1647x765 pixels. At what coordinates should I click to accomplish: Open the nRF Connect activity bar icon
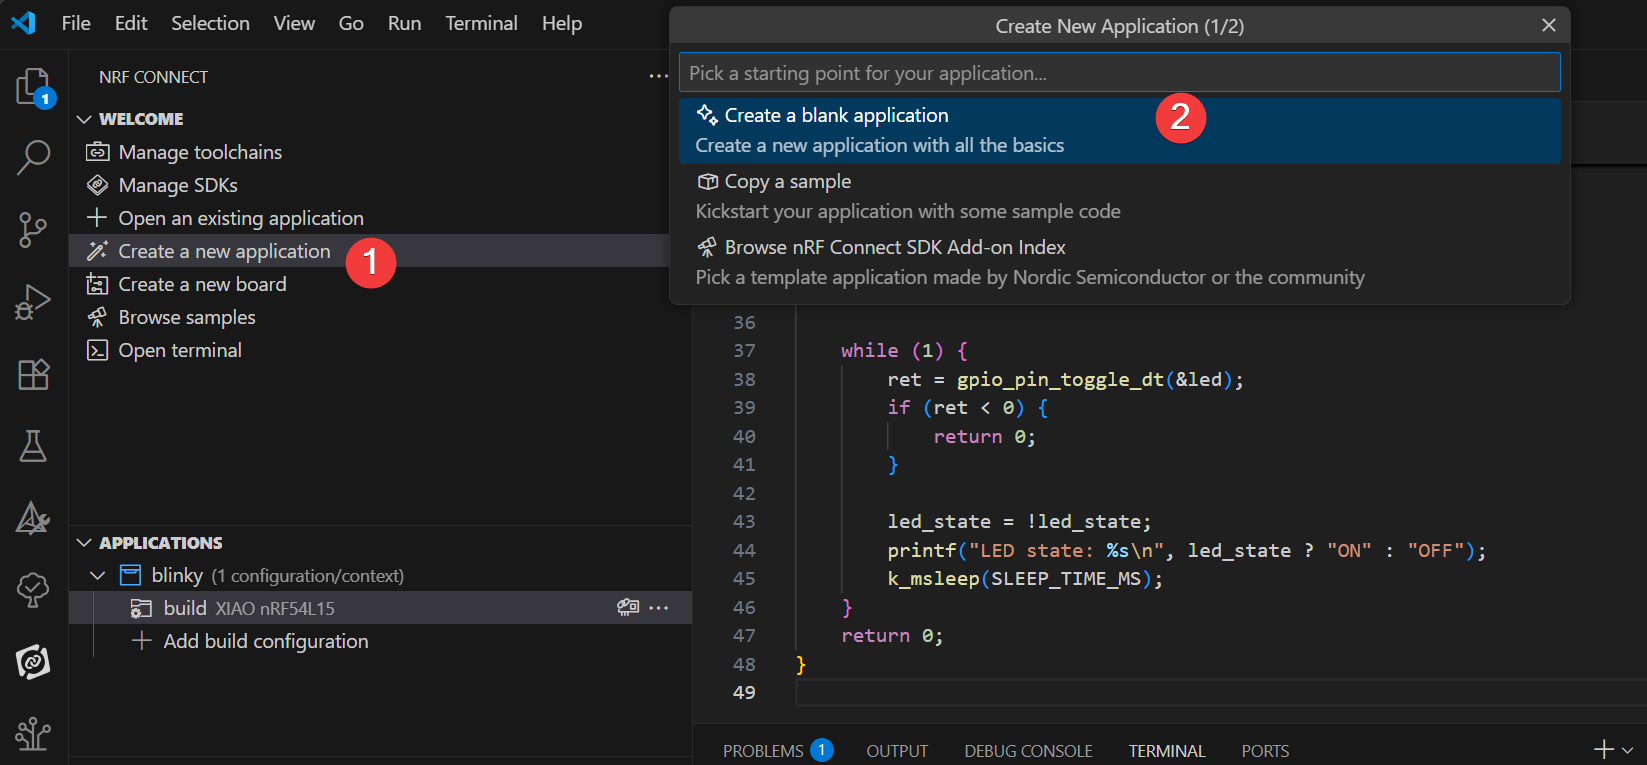point(33,662)
